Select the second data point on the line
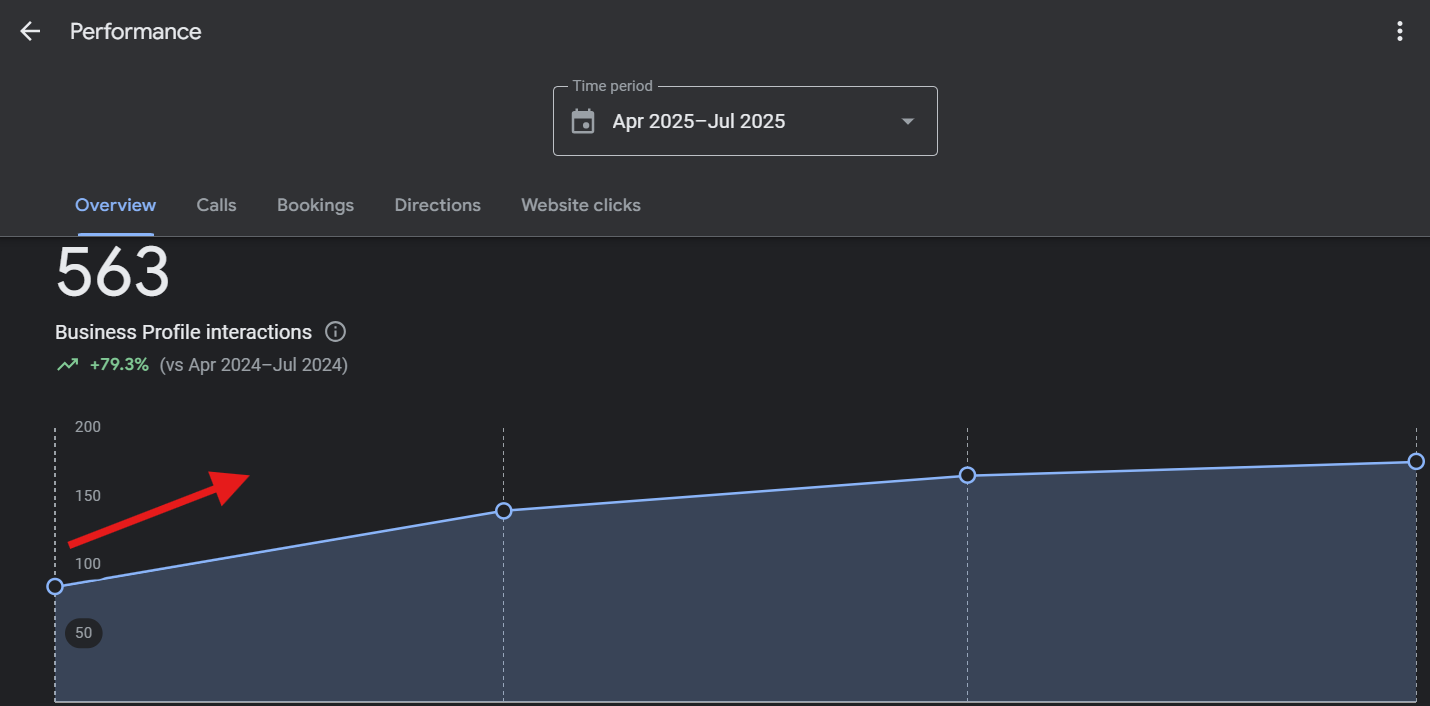1430x706 pixels. point(504,511)
